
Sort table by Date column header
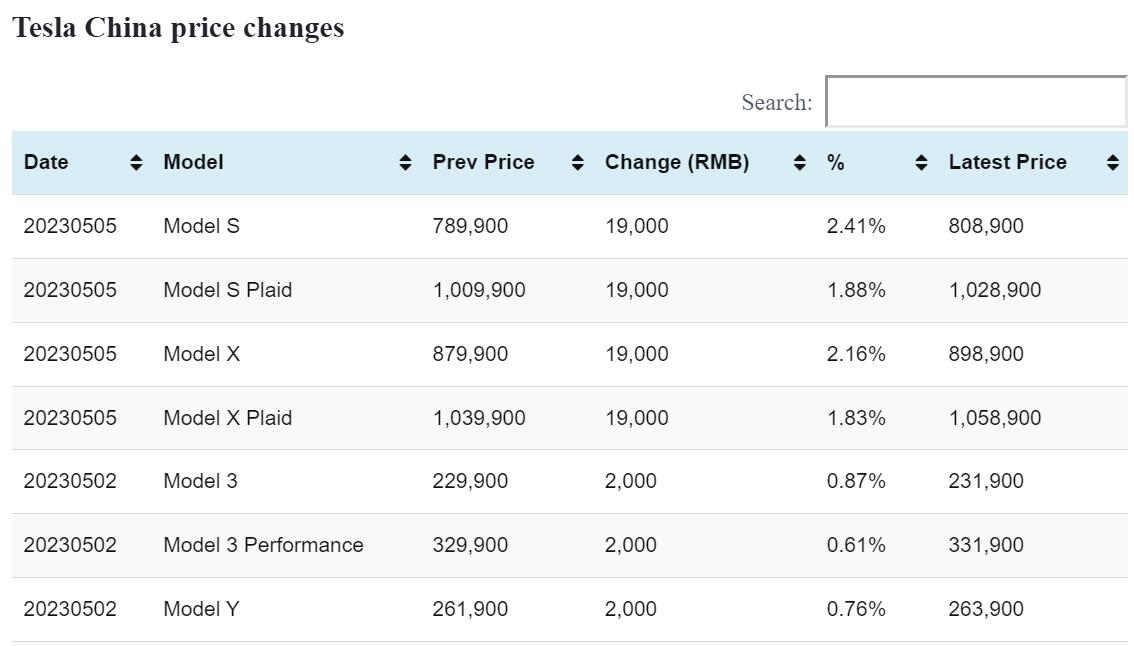click(x=47, y=162)
